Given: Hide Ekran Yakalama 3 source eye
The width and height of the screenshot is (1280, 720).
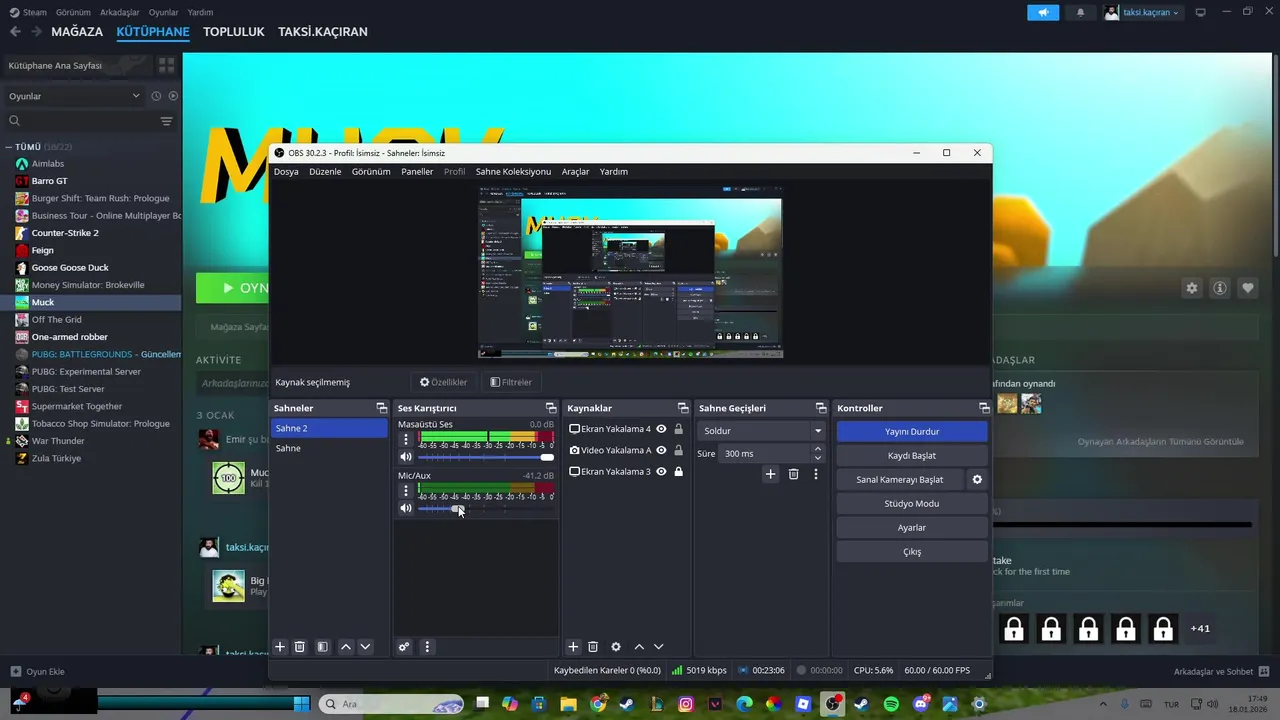Looking at the screenshot, I should tap(661, 471).
